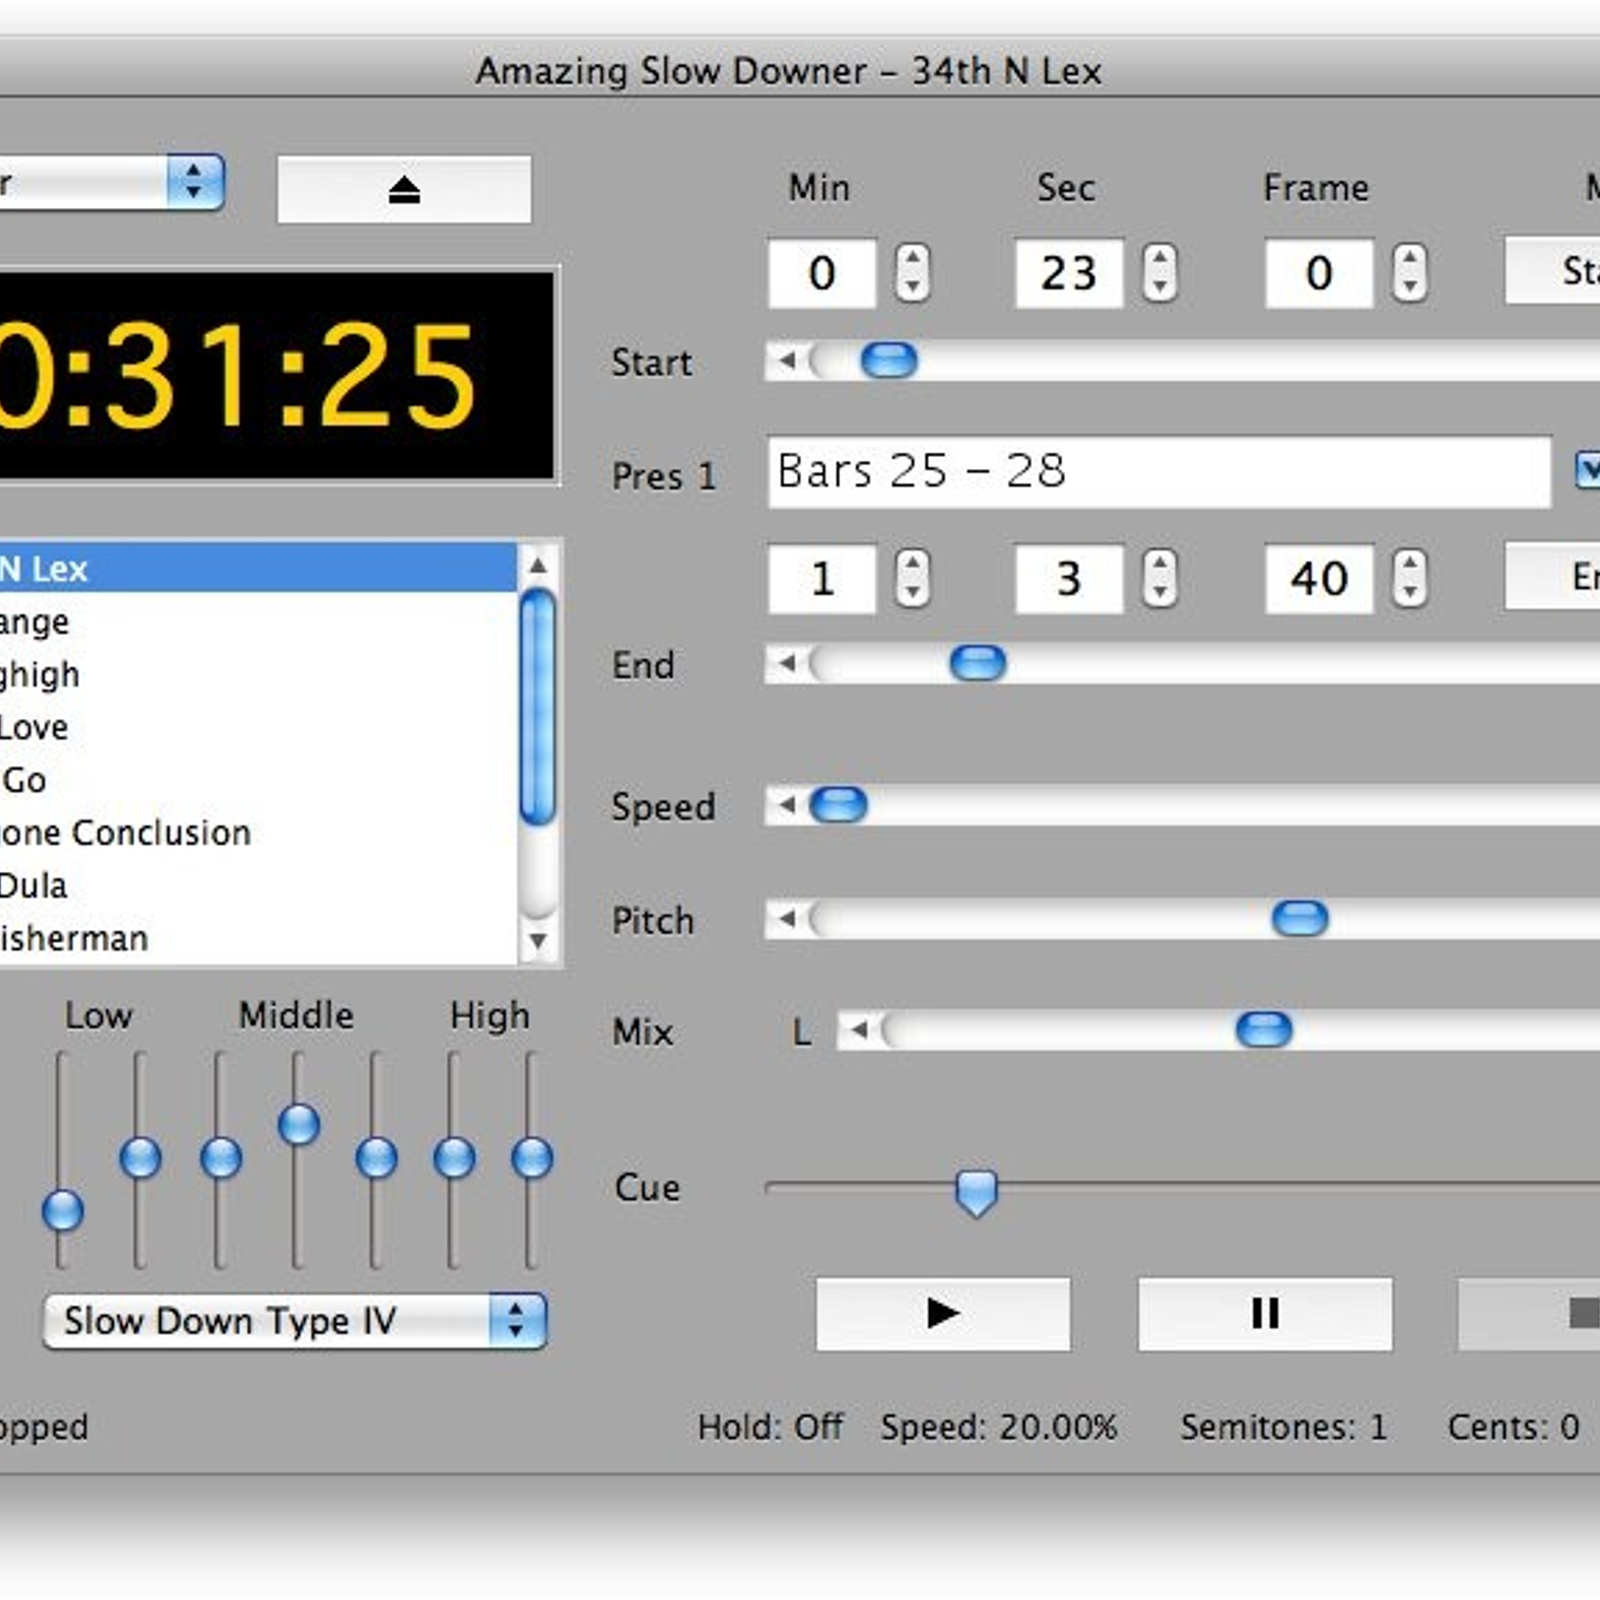This screenshot has height=1600, width=1600.
Task: Click the track list scroll up arrow
Action: (x=538, y=565)
